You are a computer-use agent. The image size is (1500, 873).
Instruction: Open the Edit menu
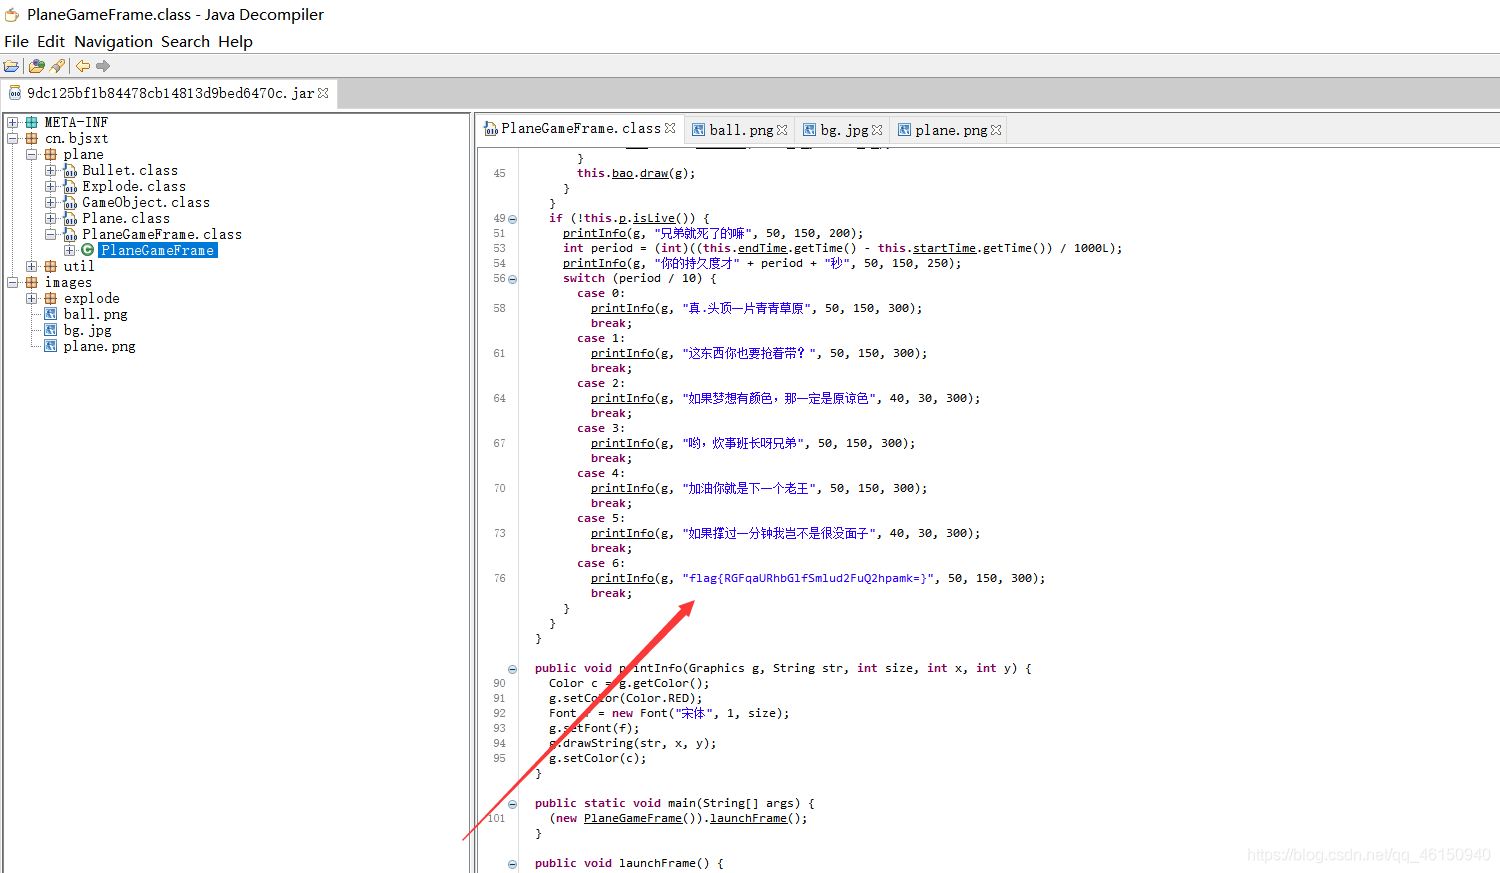51,41
